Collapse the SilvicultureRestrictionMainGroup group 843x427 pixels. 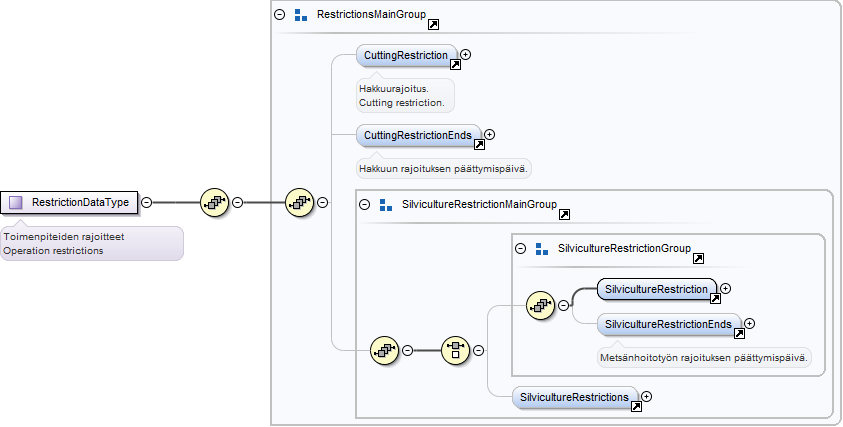(x=365, y=204)
